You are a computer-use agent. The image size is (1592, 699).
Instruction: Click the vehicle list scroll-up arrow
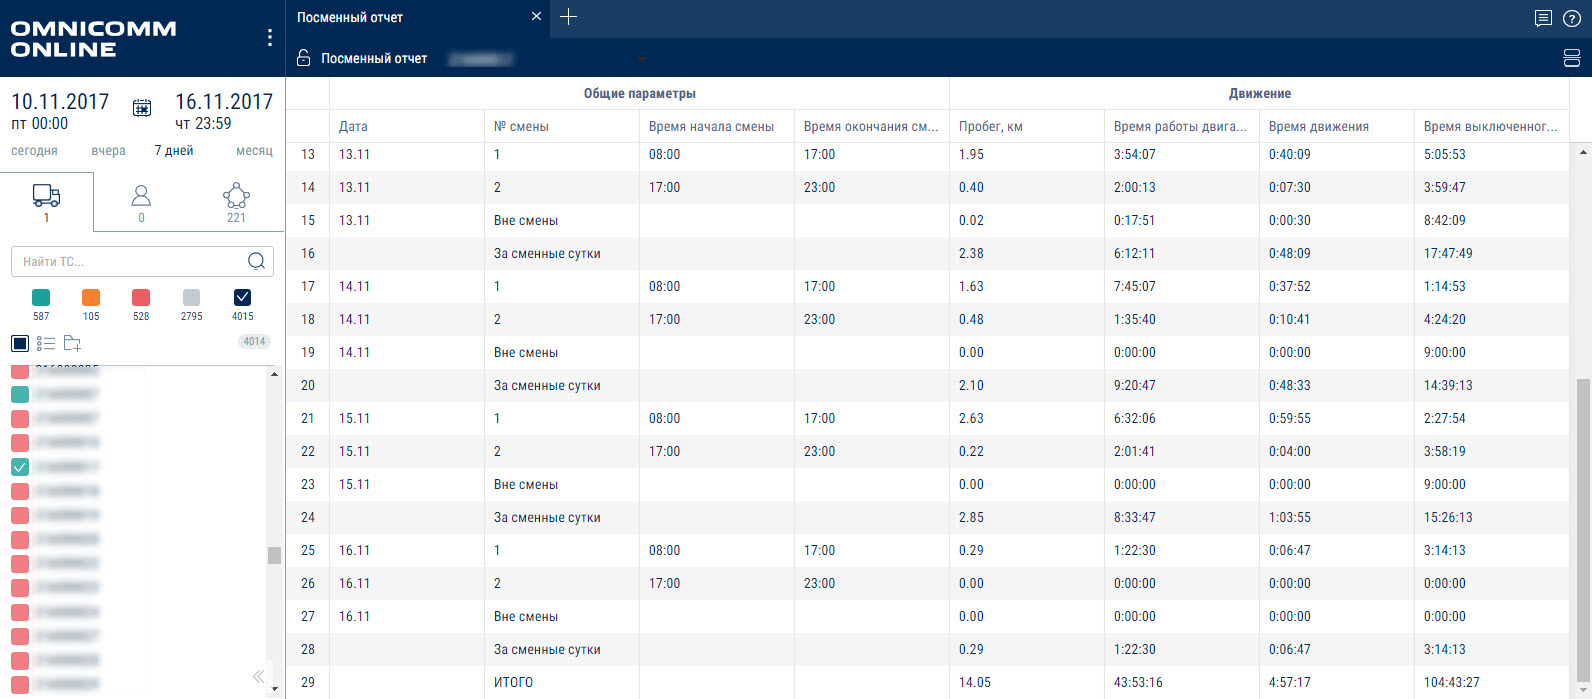pos(274,374)
